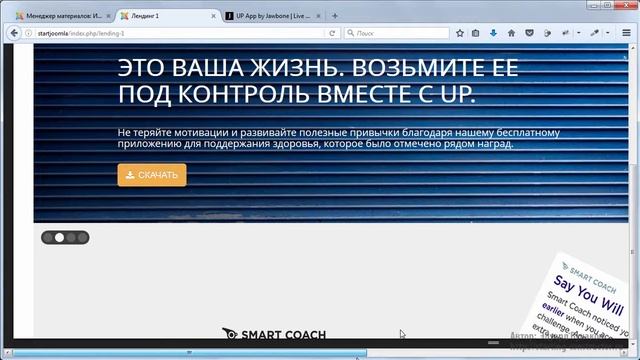Select the Лендинг 1 tab
This screenshot has height=360, width=640.
[167, 16]
